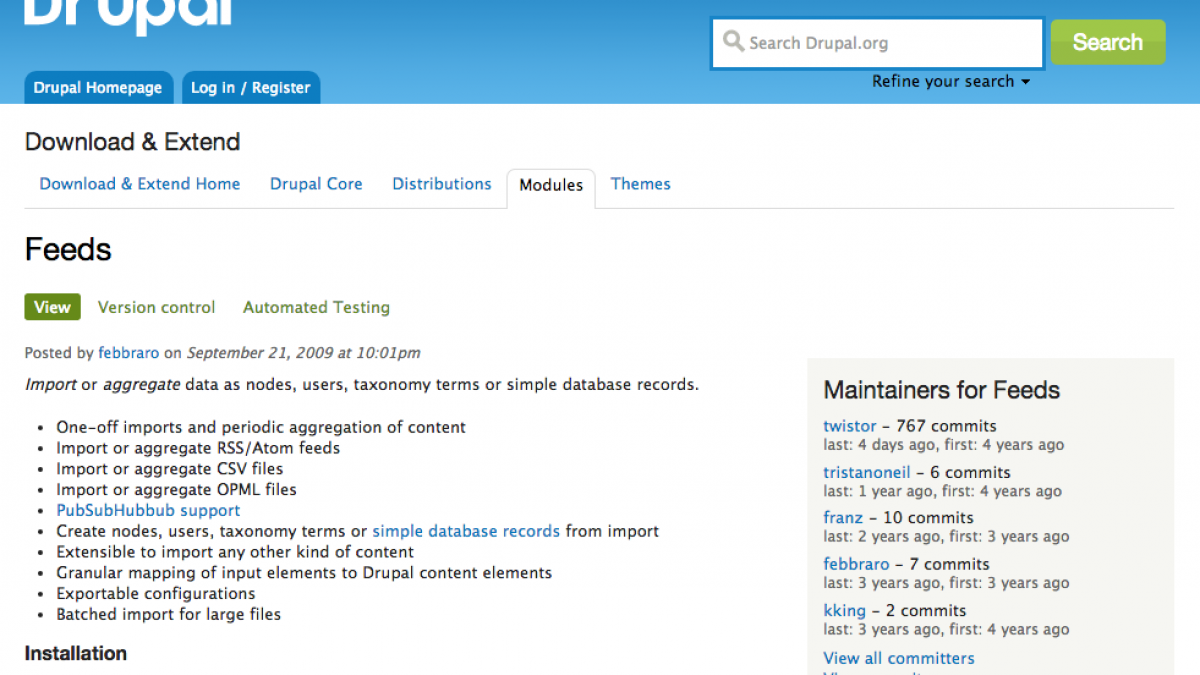Click 'Extensible to import any other kind' bullet

[235, 552]
